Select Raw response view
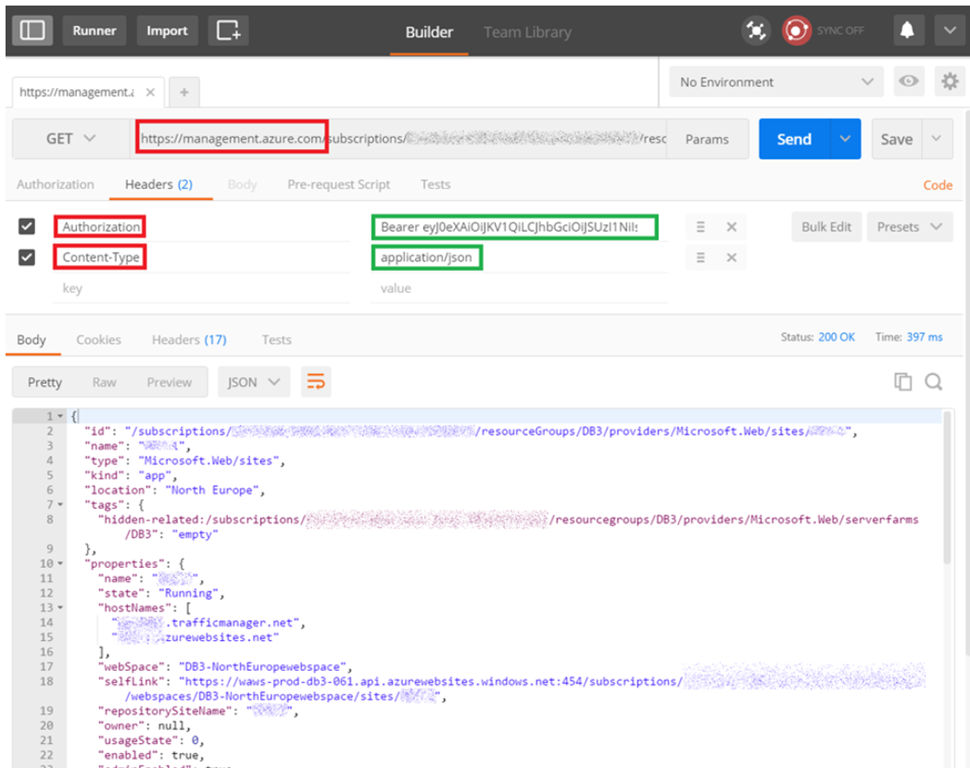The width and height of the screenshot is (970, 768). (x=104, y=382)
